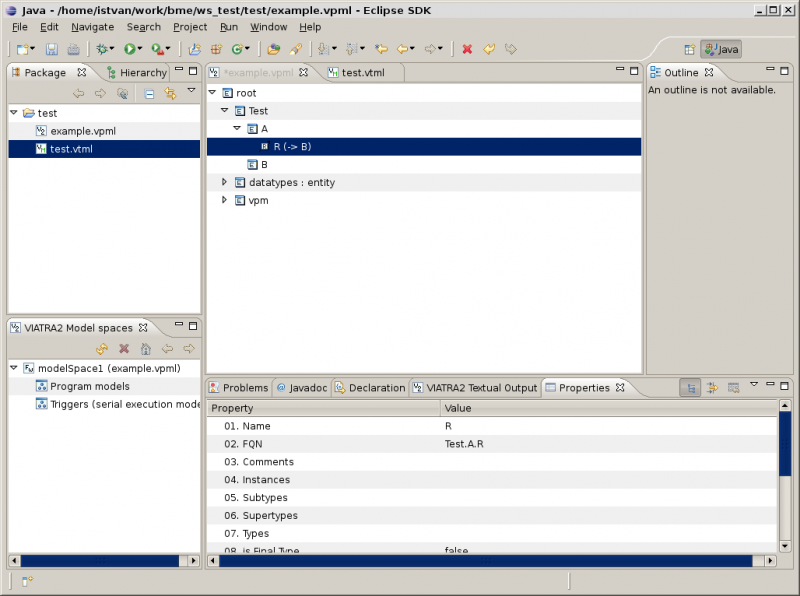The height and width of the screenshot is (596, 800).
Task: Open the Properties view menu arrow
Action: 754,384
